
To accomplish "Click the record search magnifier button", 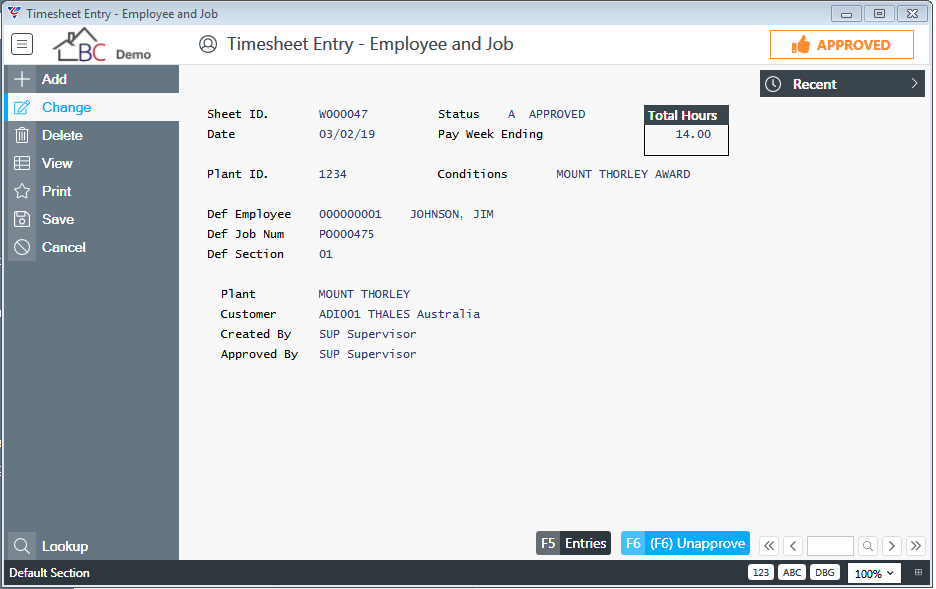I will tap(868, 545).
